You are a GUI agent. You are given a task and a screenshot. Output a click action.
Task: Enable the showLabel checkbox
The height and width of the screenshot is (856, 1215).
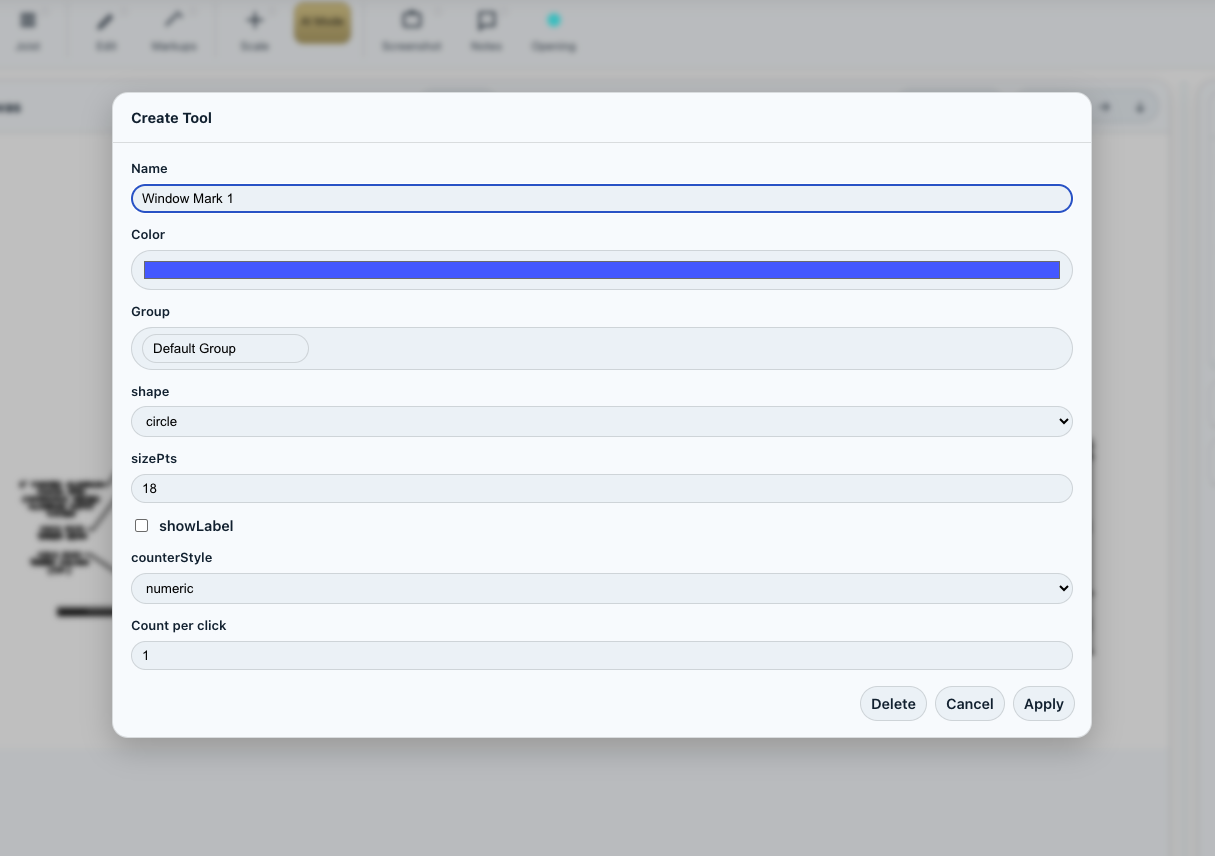142,526
